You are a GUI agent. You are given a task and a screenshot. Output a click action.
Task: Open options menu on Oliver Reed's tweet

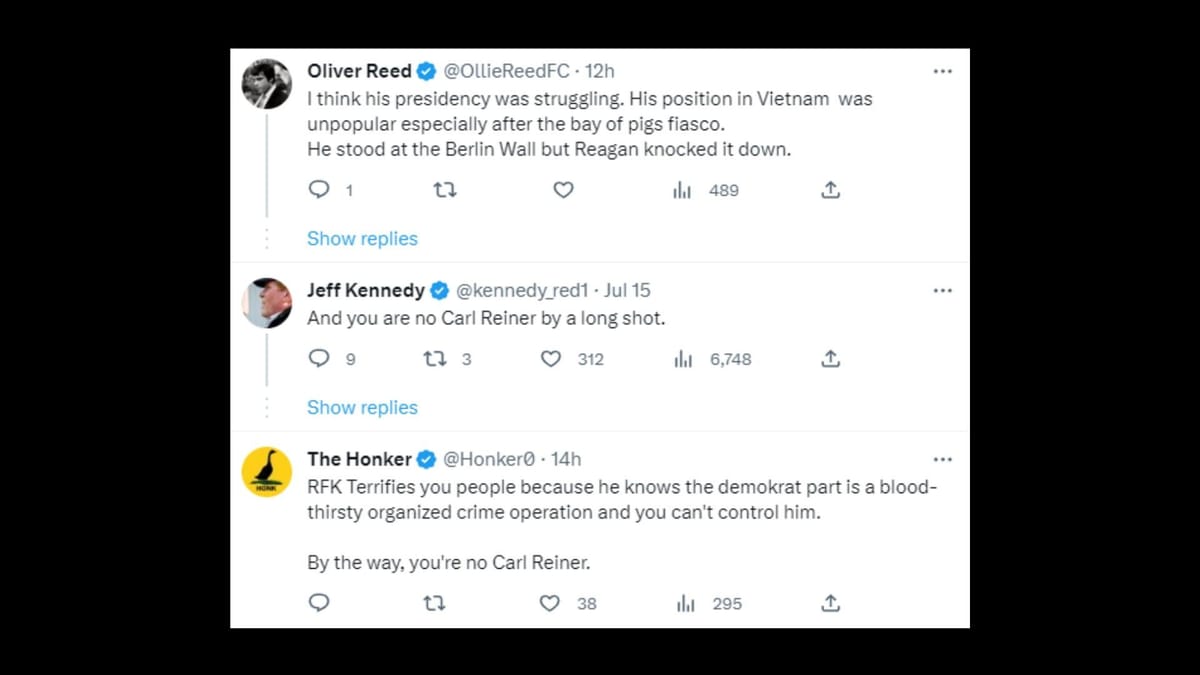(942, 71)
